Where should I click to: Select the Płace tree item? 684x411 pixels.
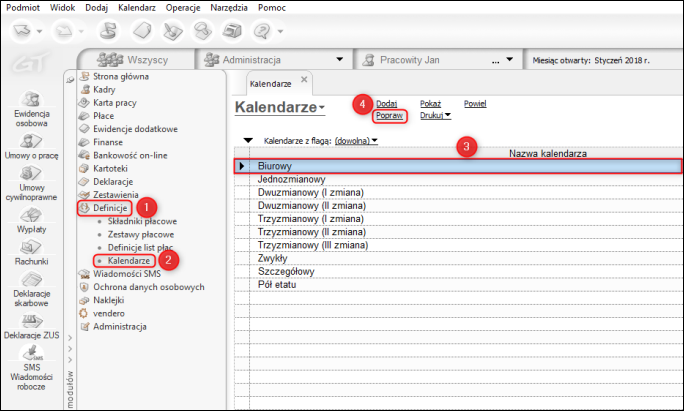(x=103, y=116)
